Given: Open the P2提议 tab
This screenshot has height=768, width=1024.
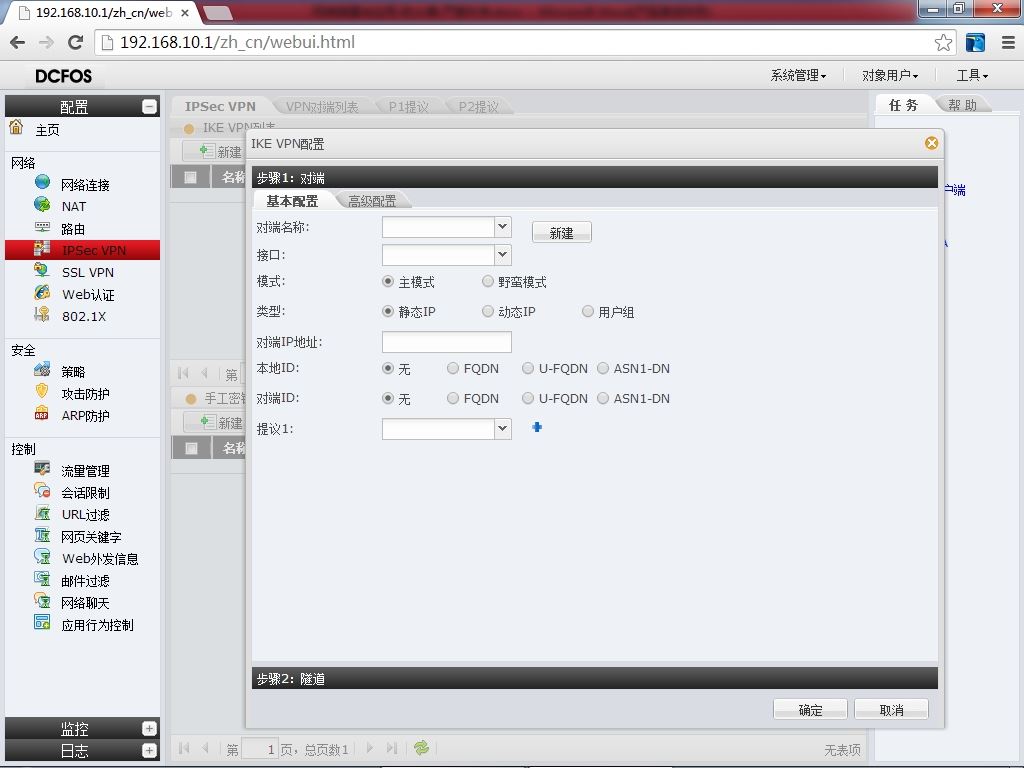Looking at the screenshot, I should tap(478, 106).
